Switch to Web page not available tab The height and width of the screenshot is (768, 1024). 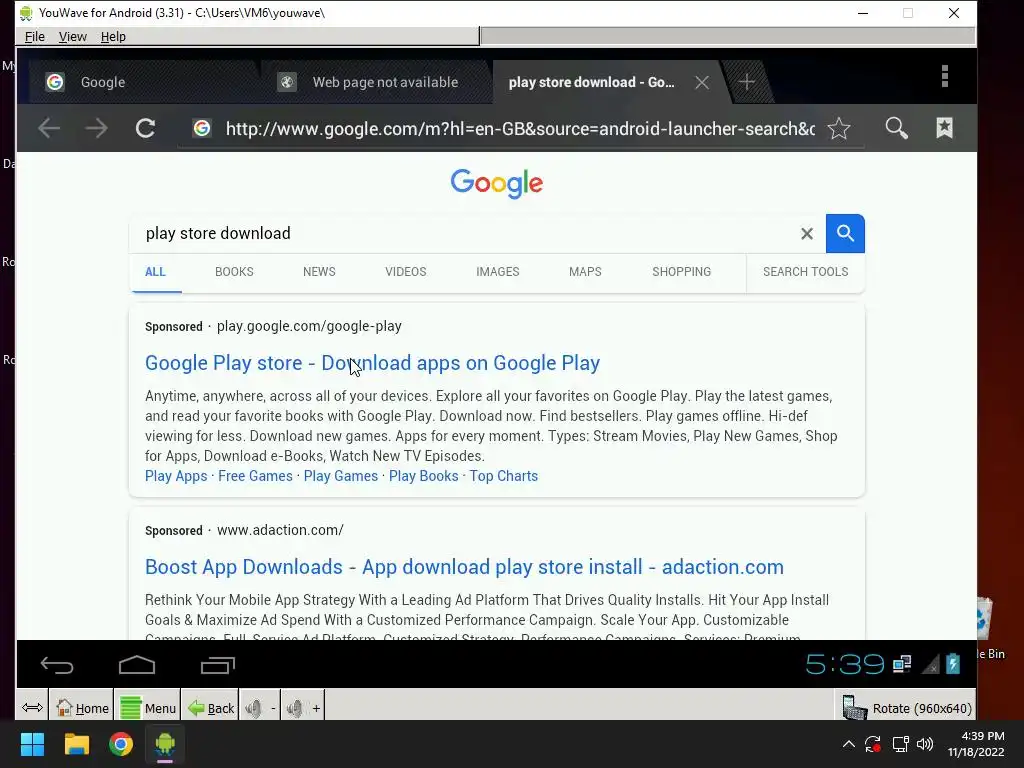[376, 82]
